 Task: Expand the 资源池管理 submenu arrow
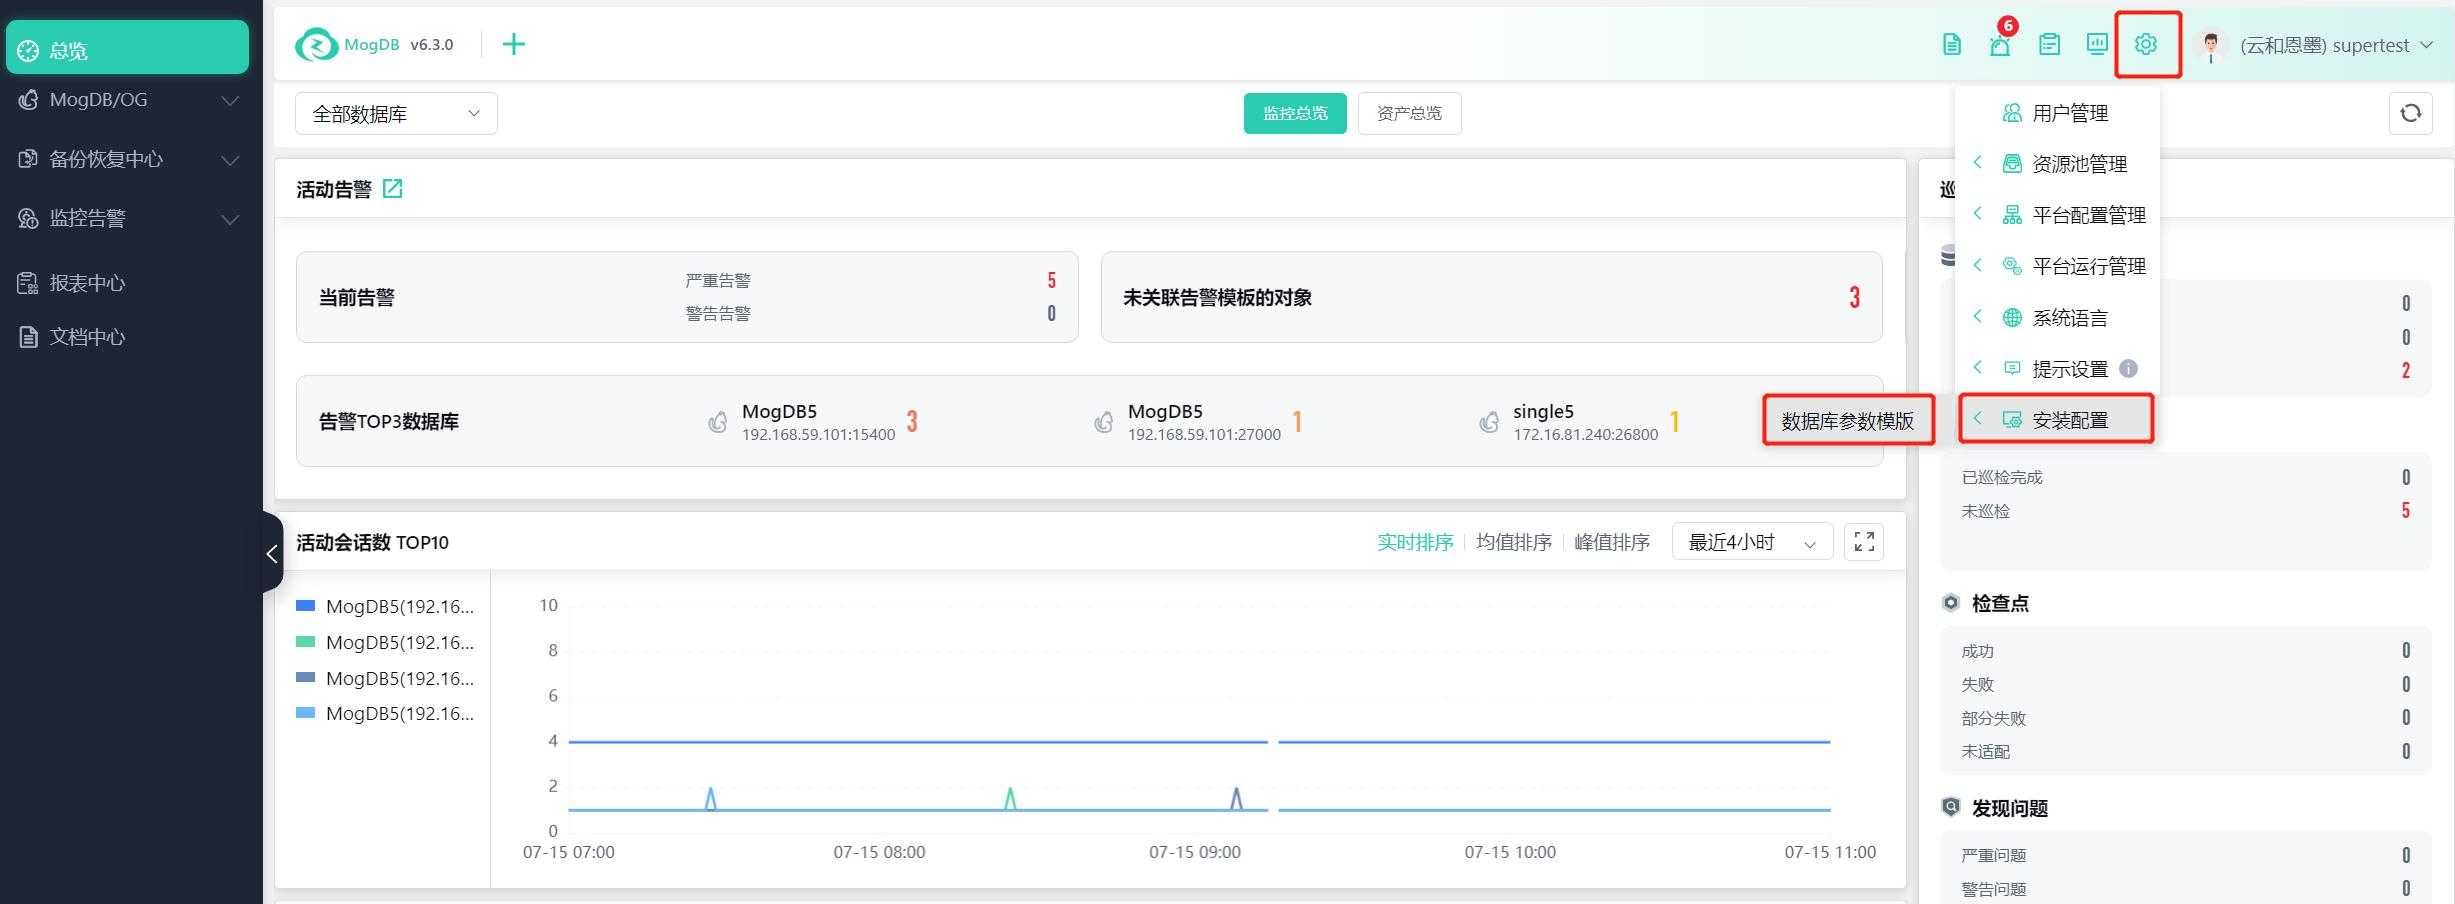coord(1977,162)
